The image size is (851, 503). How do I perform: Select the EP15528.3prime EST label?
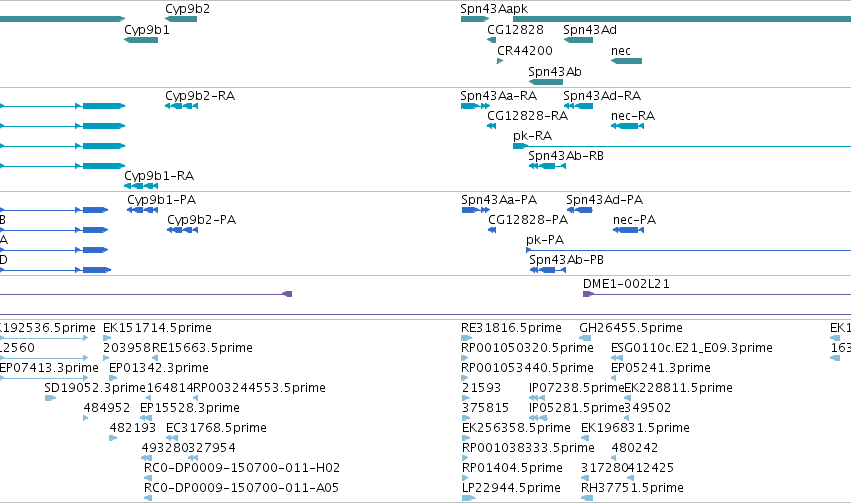pyautogui.click(x=190, y=408)
